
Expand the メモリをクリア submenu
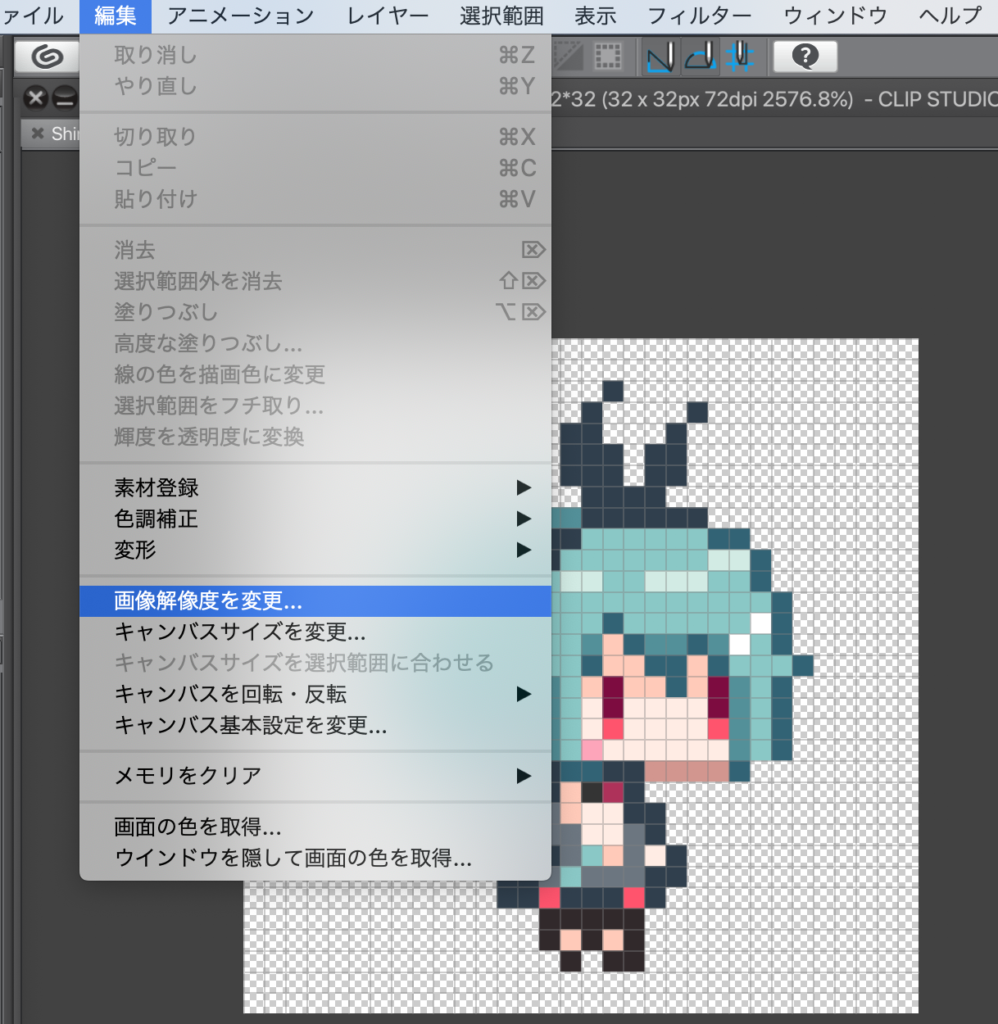click(x=315, y=776)
